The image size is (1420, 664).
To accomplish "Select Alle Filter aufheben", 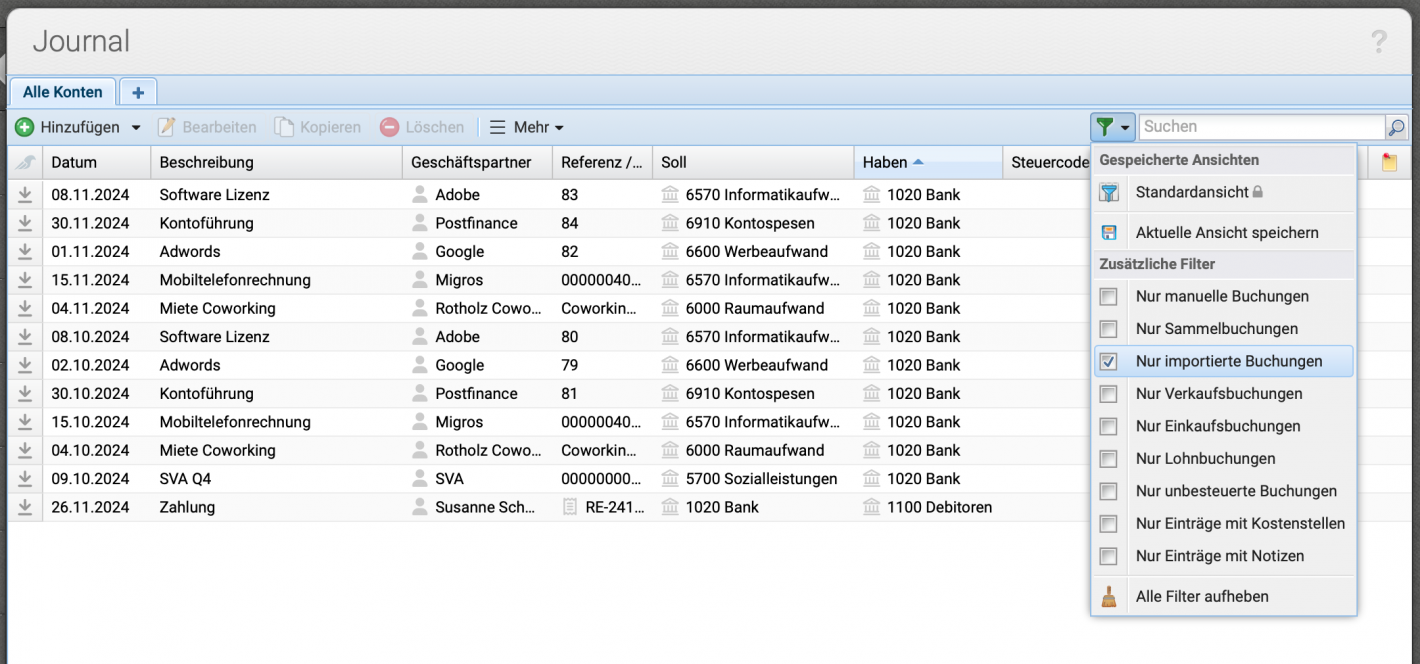I will click(1224, 597).
